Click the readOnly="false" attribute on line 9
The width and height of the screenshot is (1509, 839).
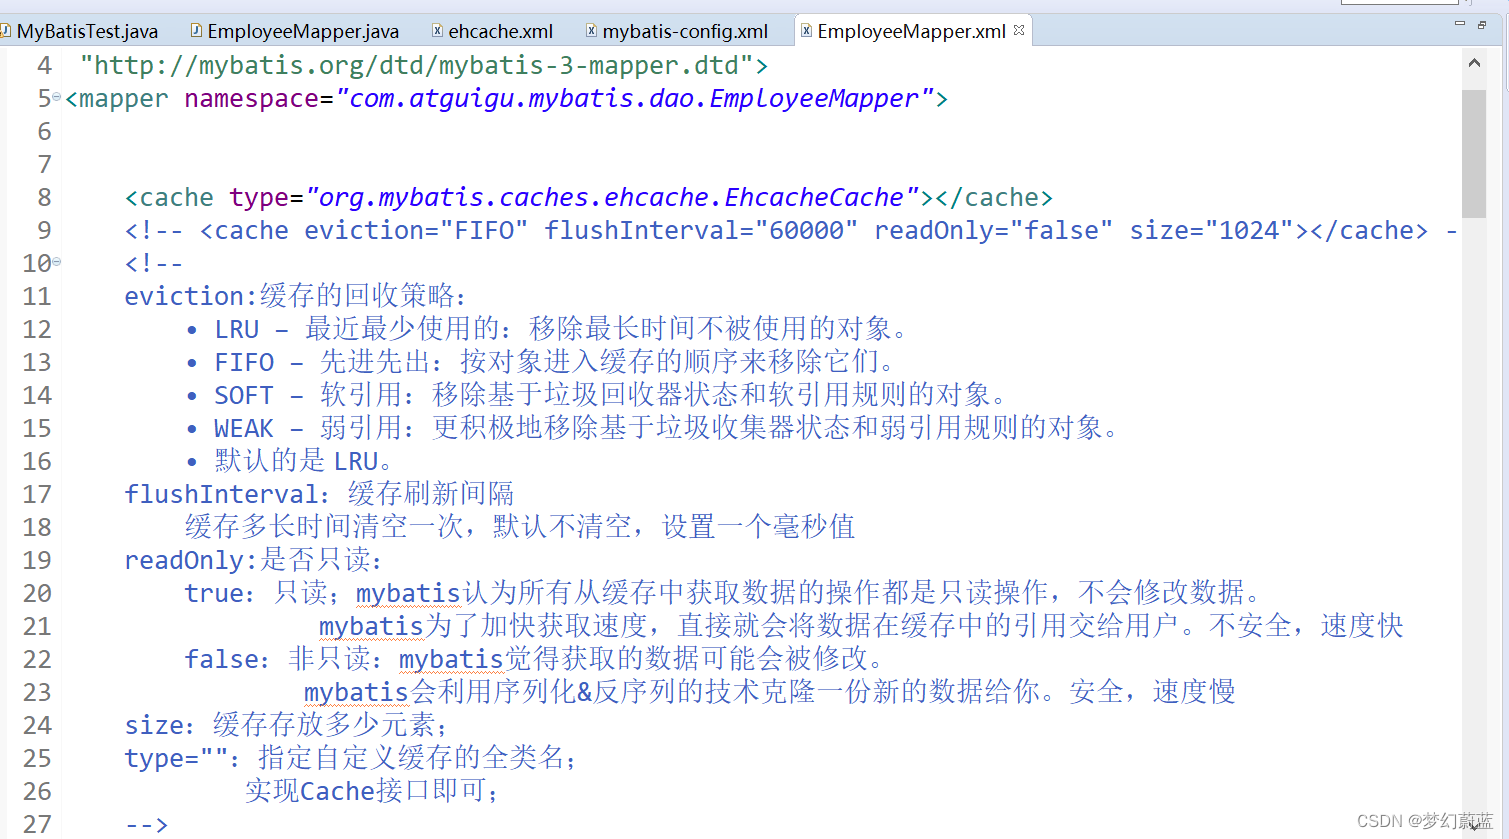coord(993,231)
